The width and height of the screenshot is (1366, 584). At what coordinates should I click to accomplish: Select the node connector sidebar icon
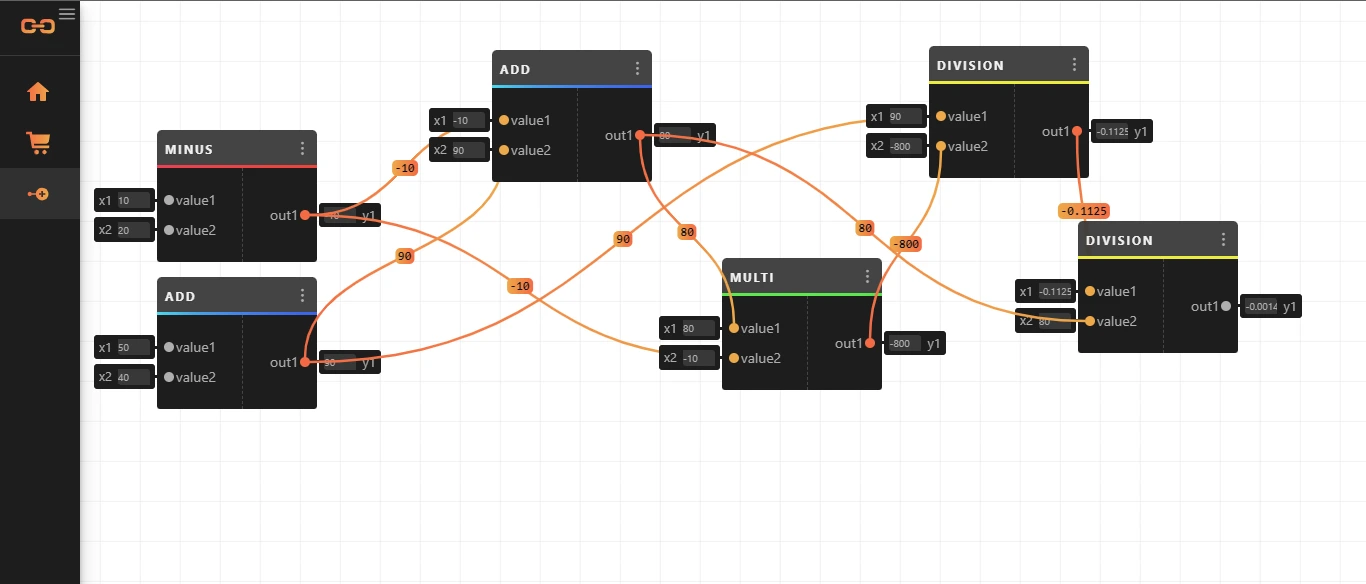point(38,194)
